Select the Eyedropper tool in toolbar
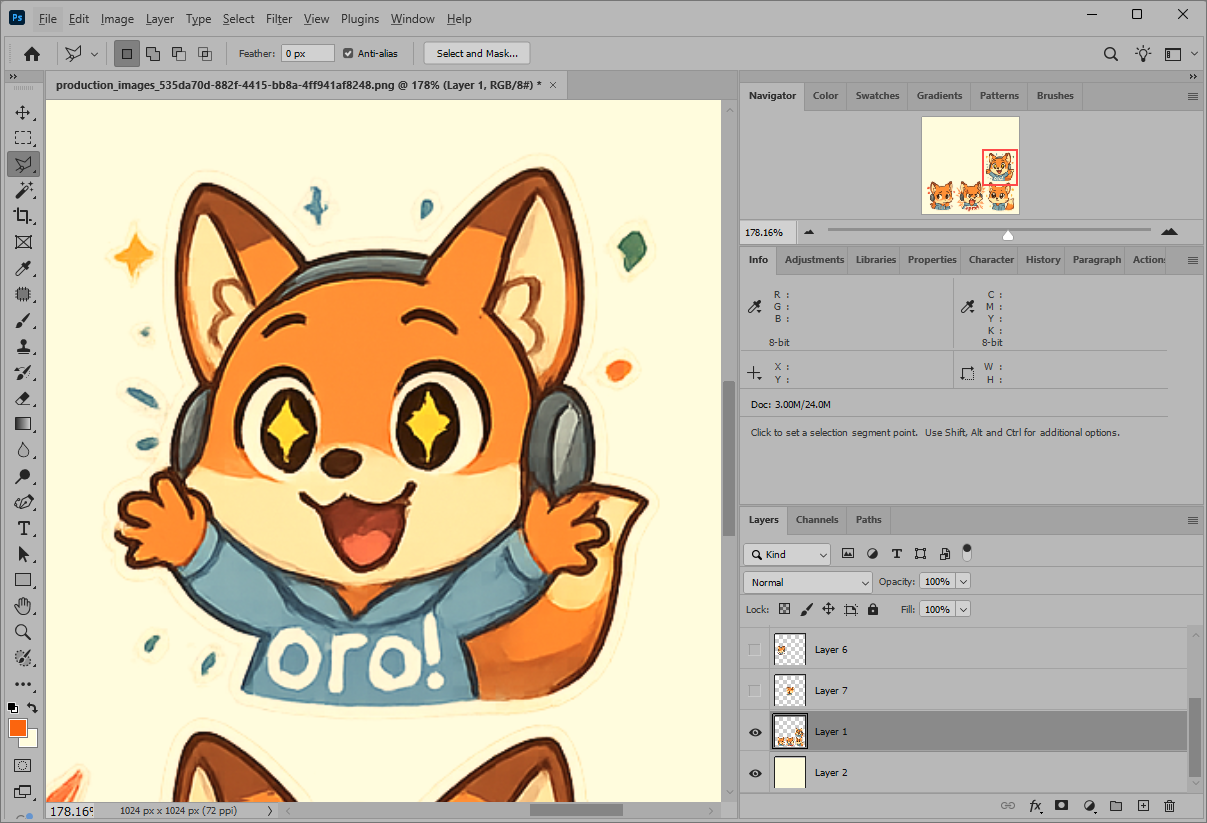Screen dimensions: 1207x823 pyautogui.click(x=23, y=268)
